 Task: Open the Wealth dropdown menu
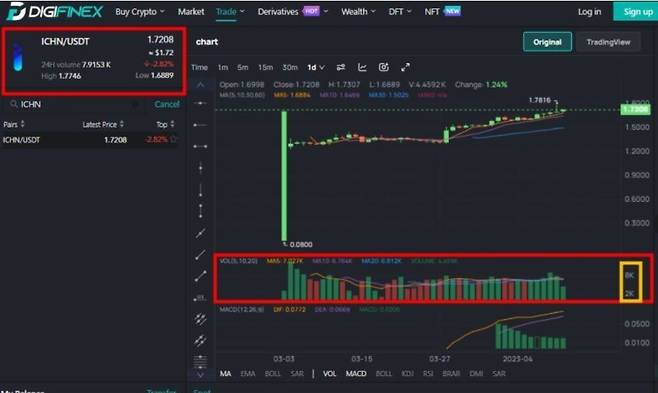358,12
